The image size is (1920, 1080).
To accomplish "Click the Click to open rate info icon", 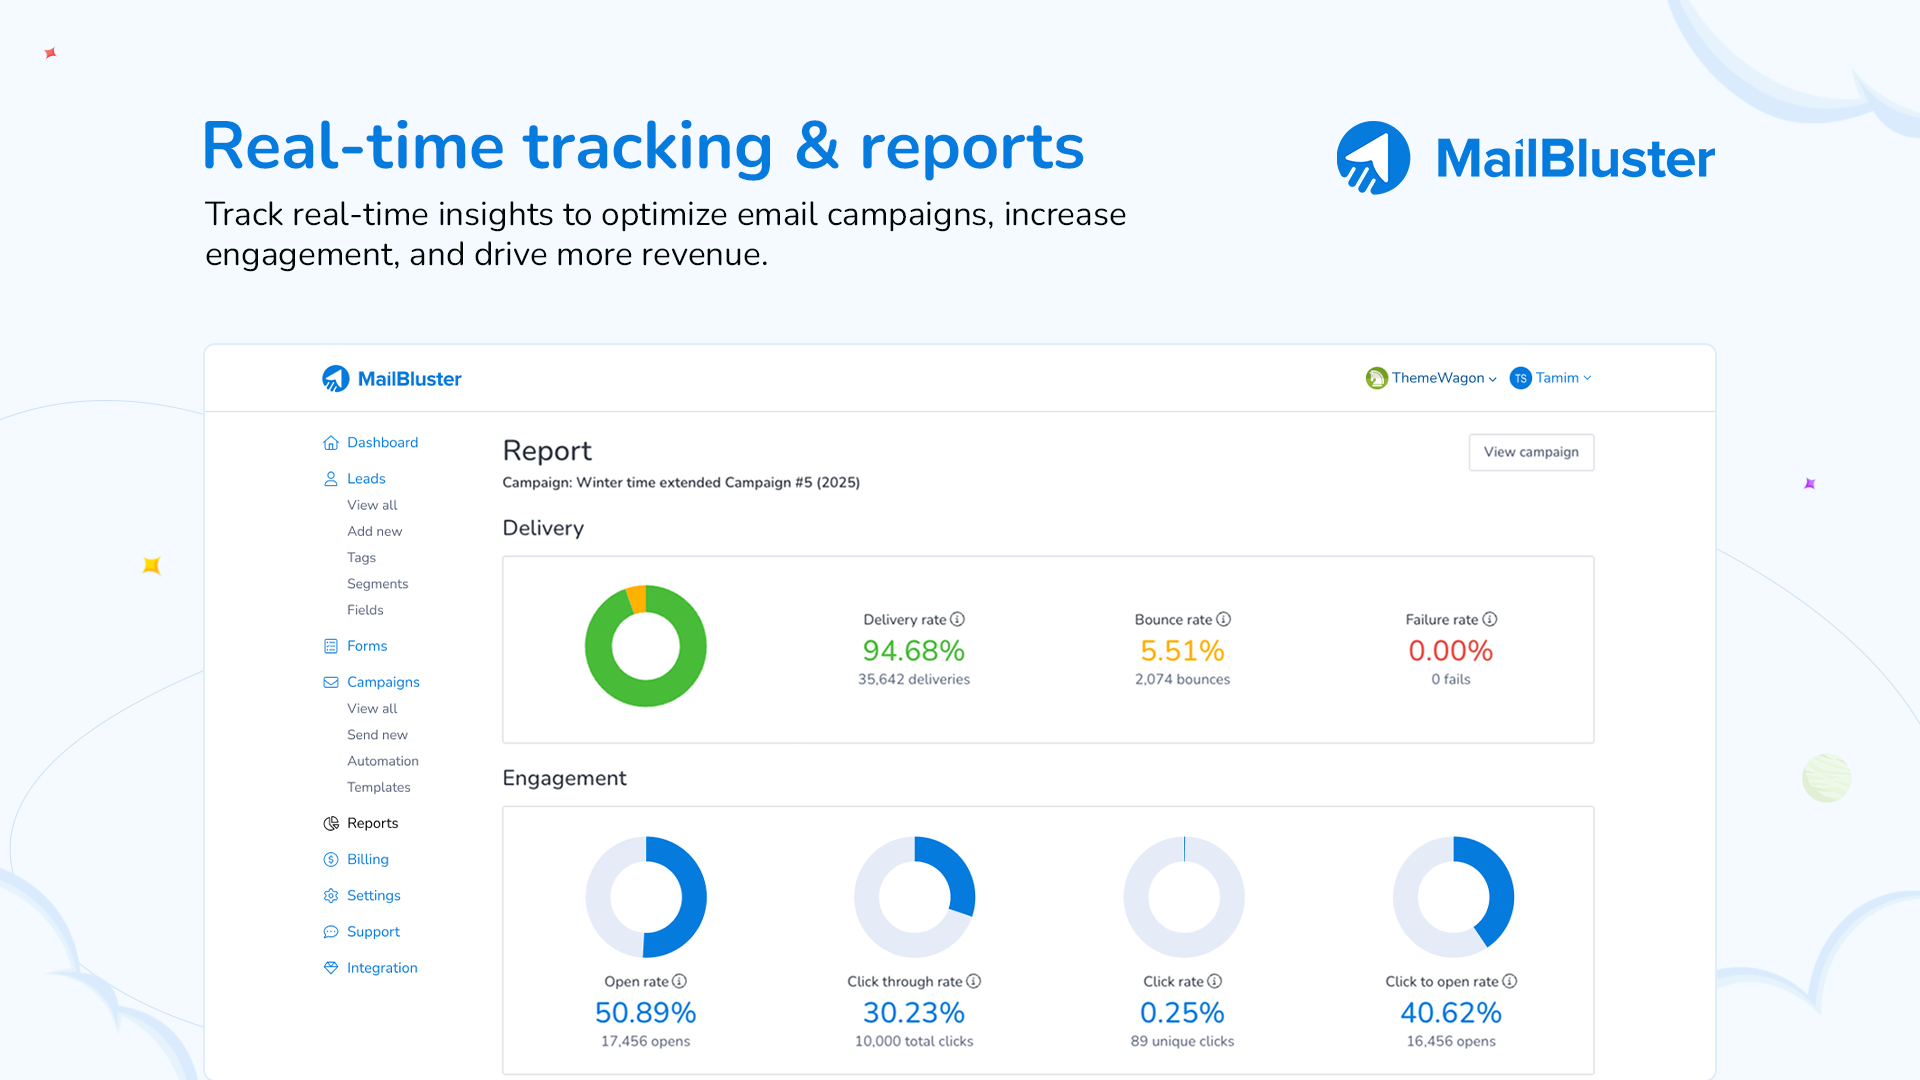I will coord(1509,981).
